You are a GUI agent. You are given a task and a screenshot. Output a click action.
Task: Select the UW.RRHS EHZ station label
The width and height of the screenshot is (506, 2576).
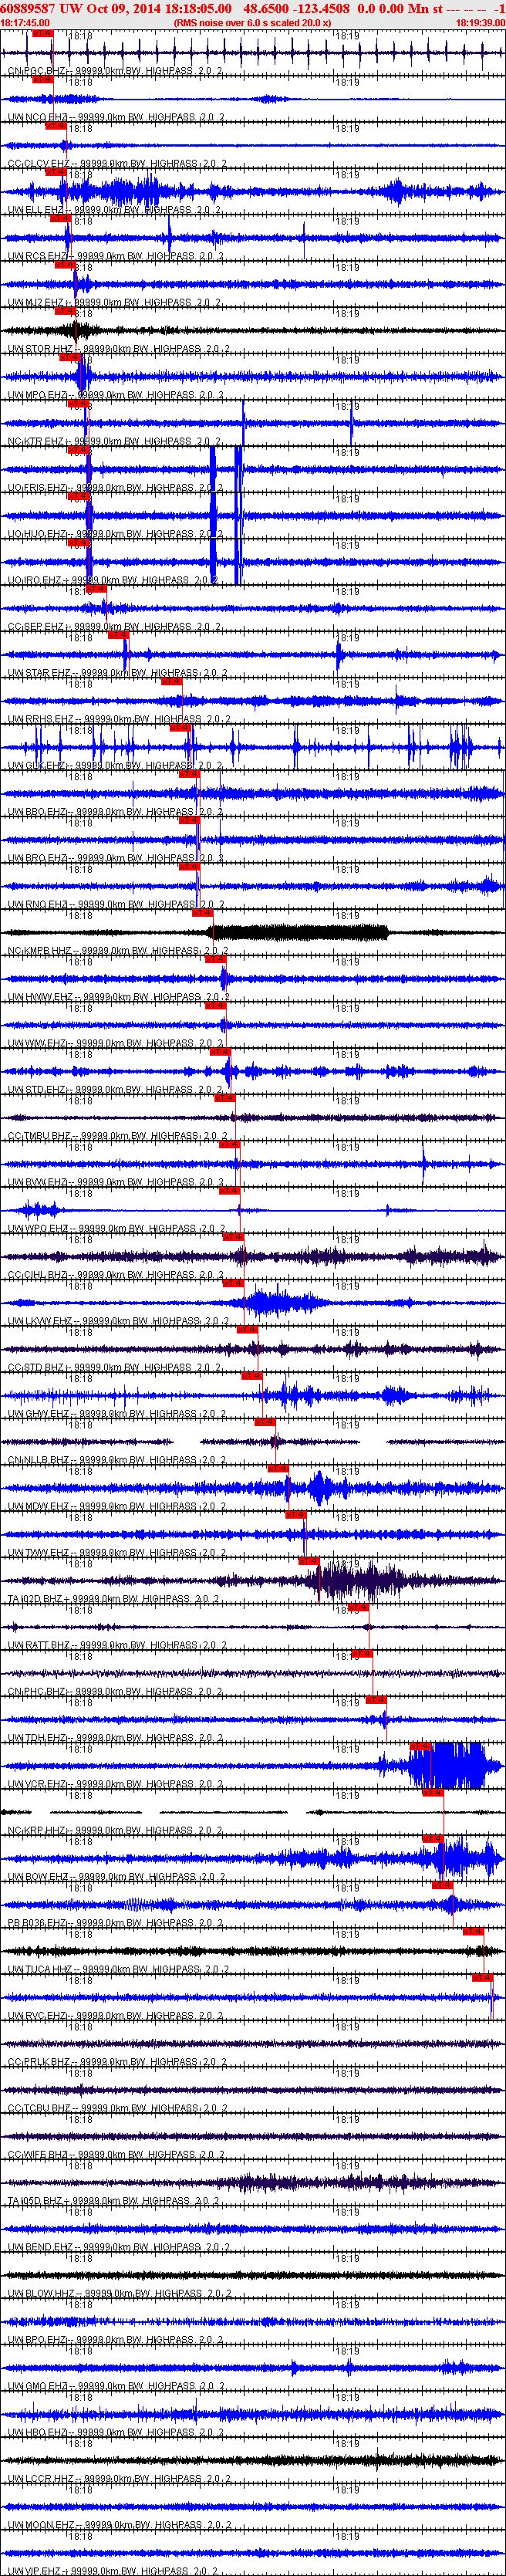119,719
